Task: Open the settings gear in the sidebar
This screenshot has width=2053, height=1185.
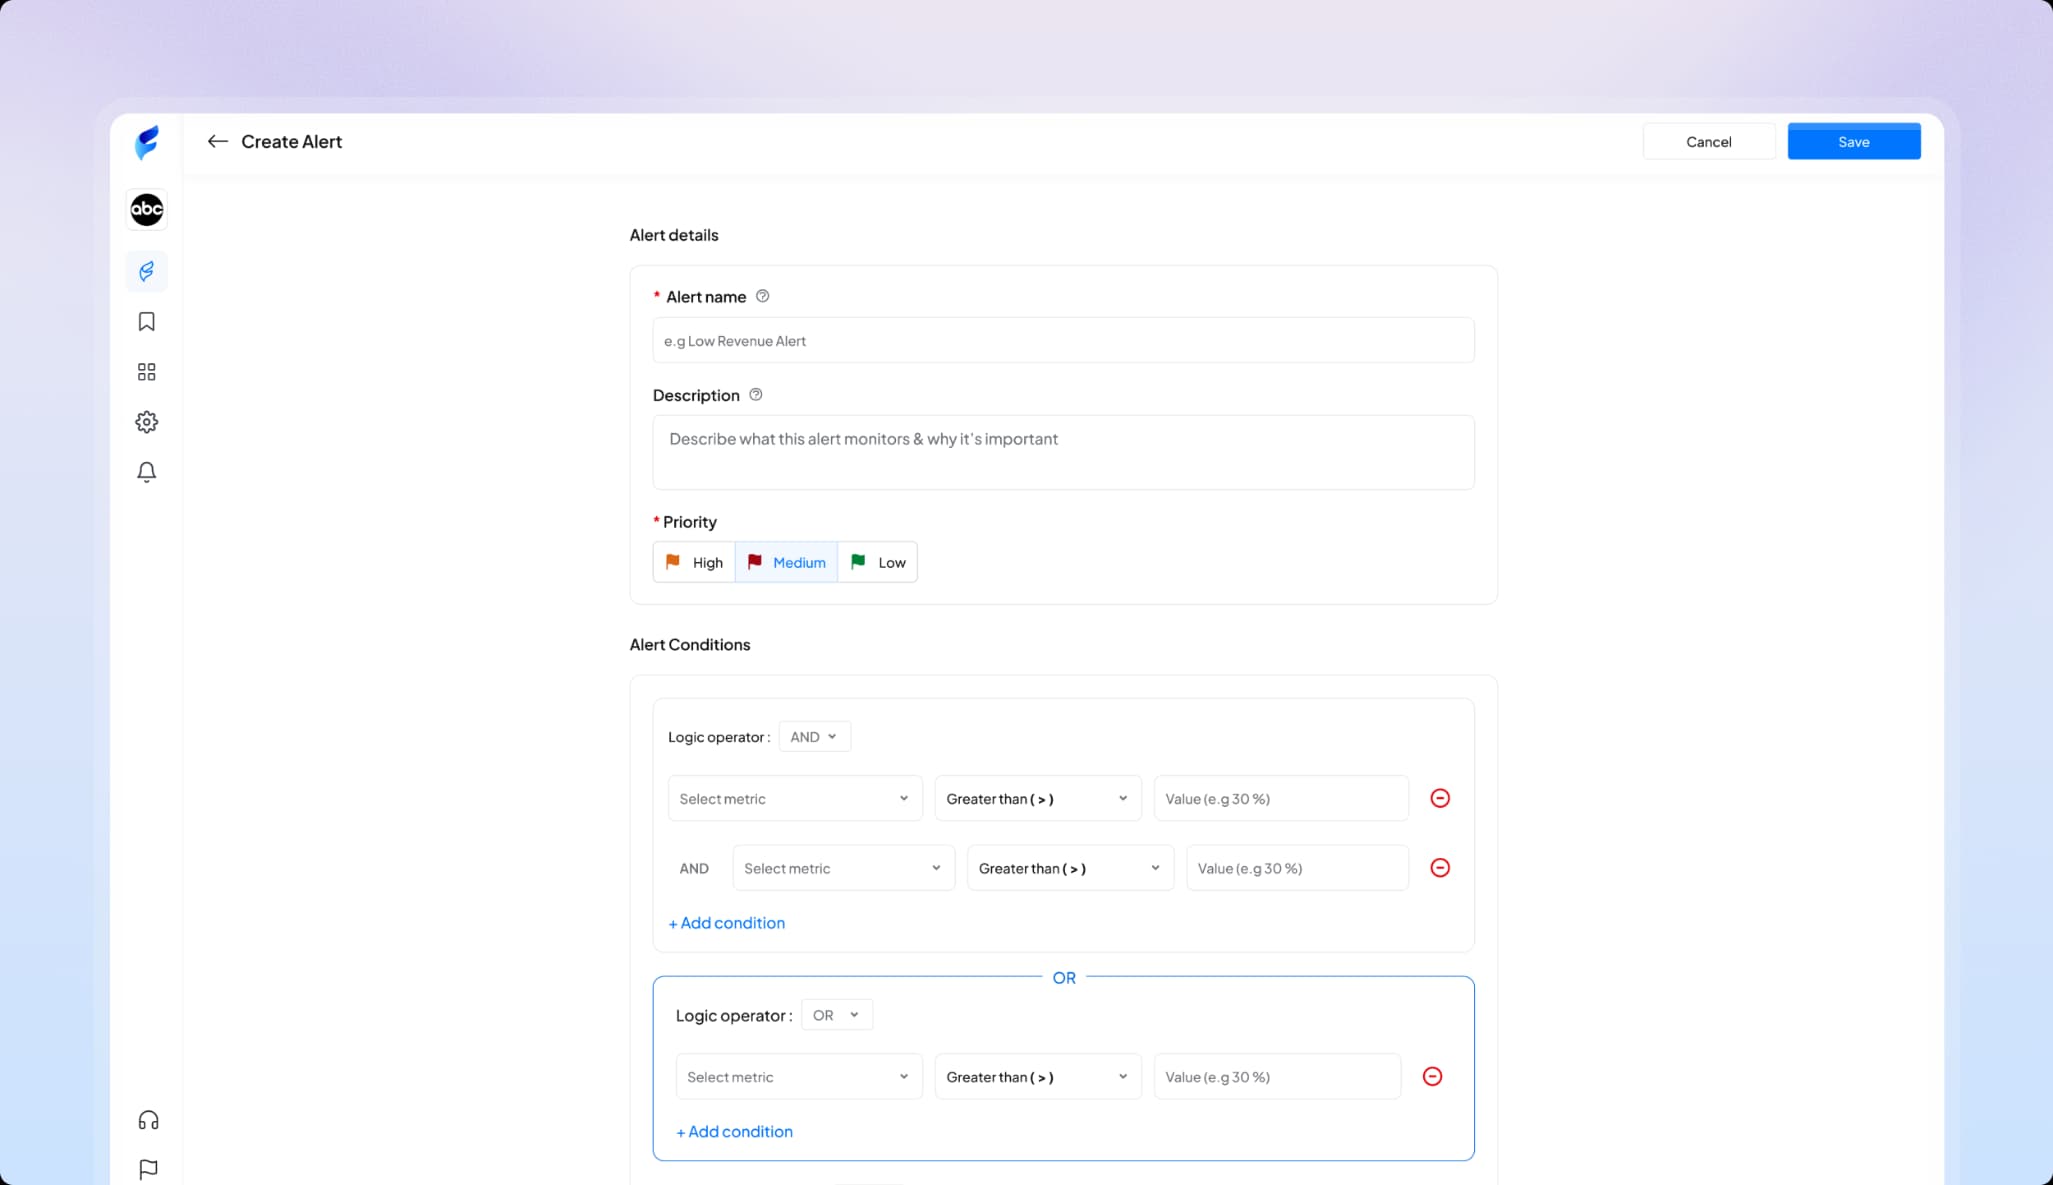Action: pyautogui.click(x=146, y=421)
